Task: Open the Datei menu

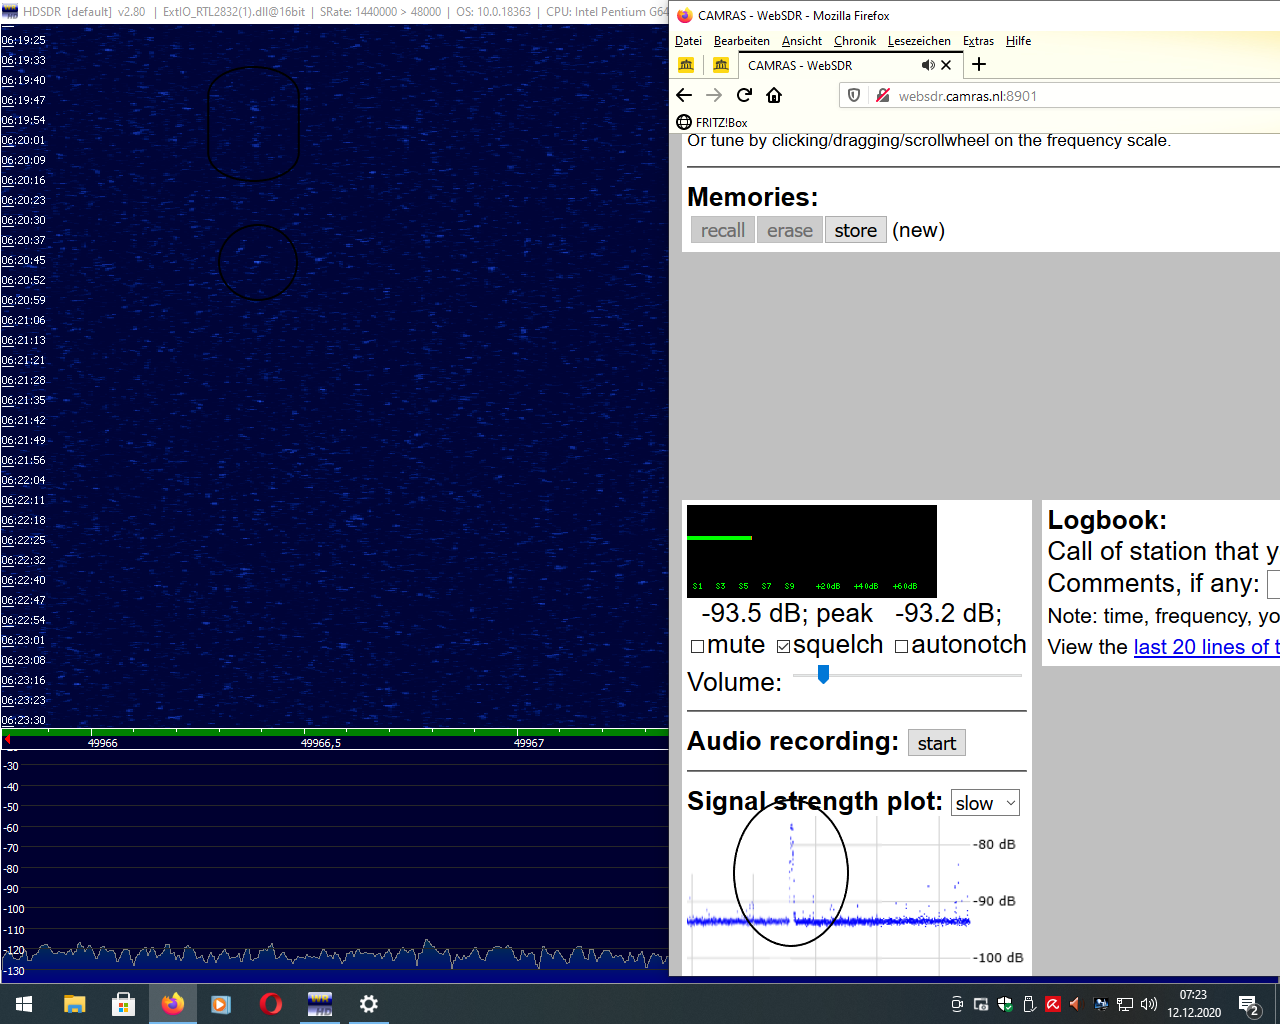Action: click(688, 41)
